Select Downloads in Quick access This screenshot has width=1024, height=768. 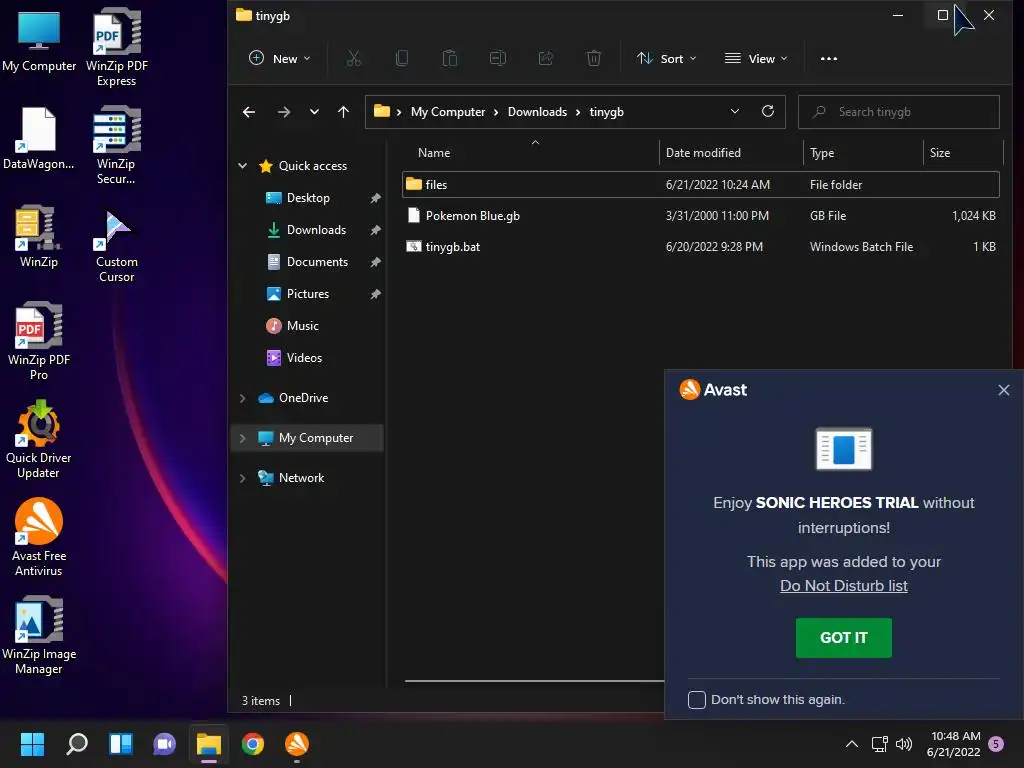(x=316, y=230)
